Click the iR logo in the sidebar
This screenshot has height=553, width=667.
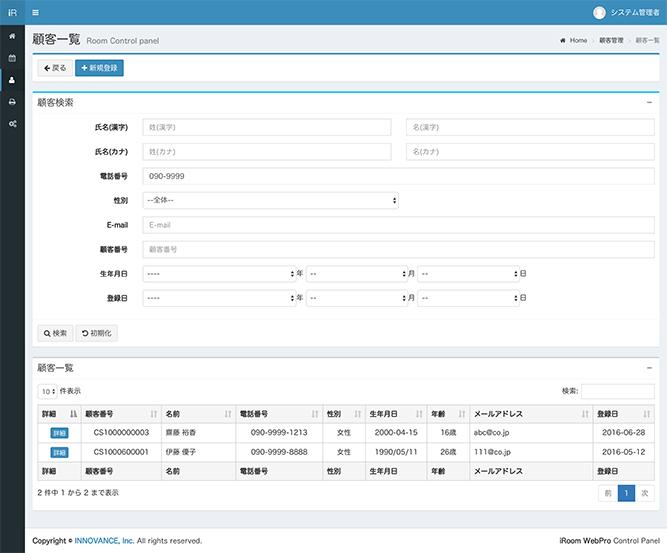(x=12, y=12)
